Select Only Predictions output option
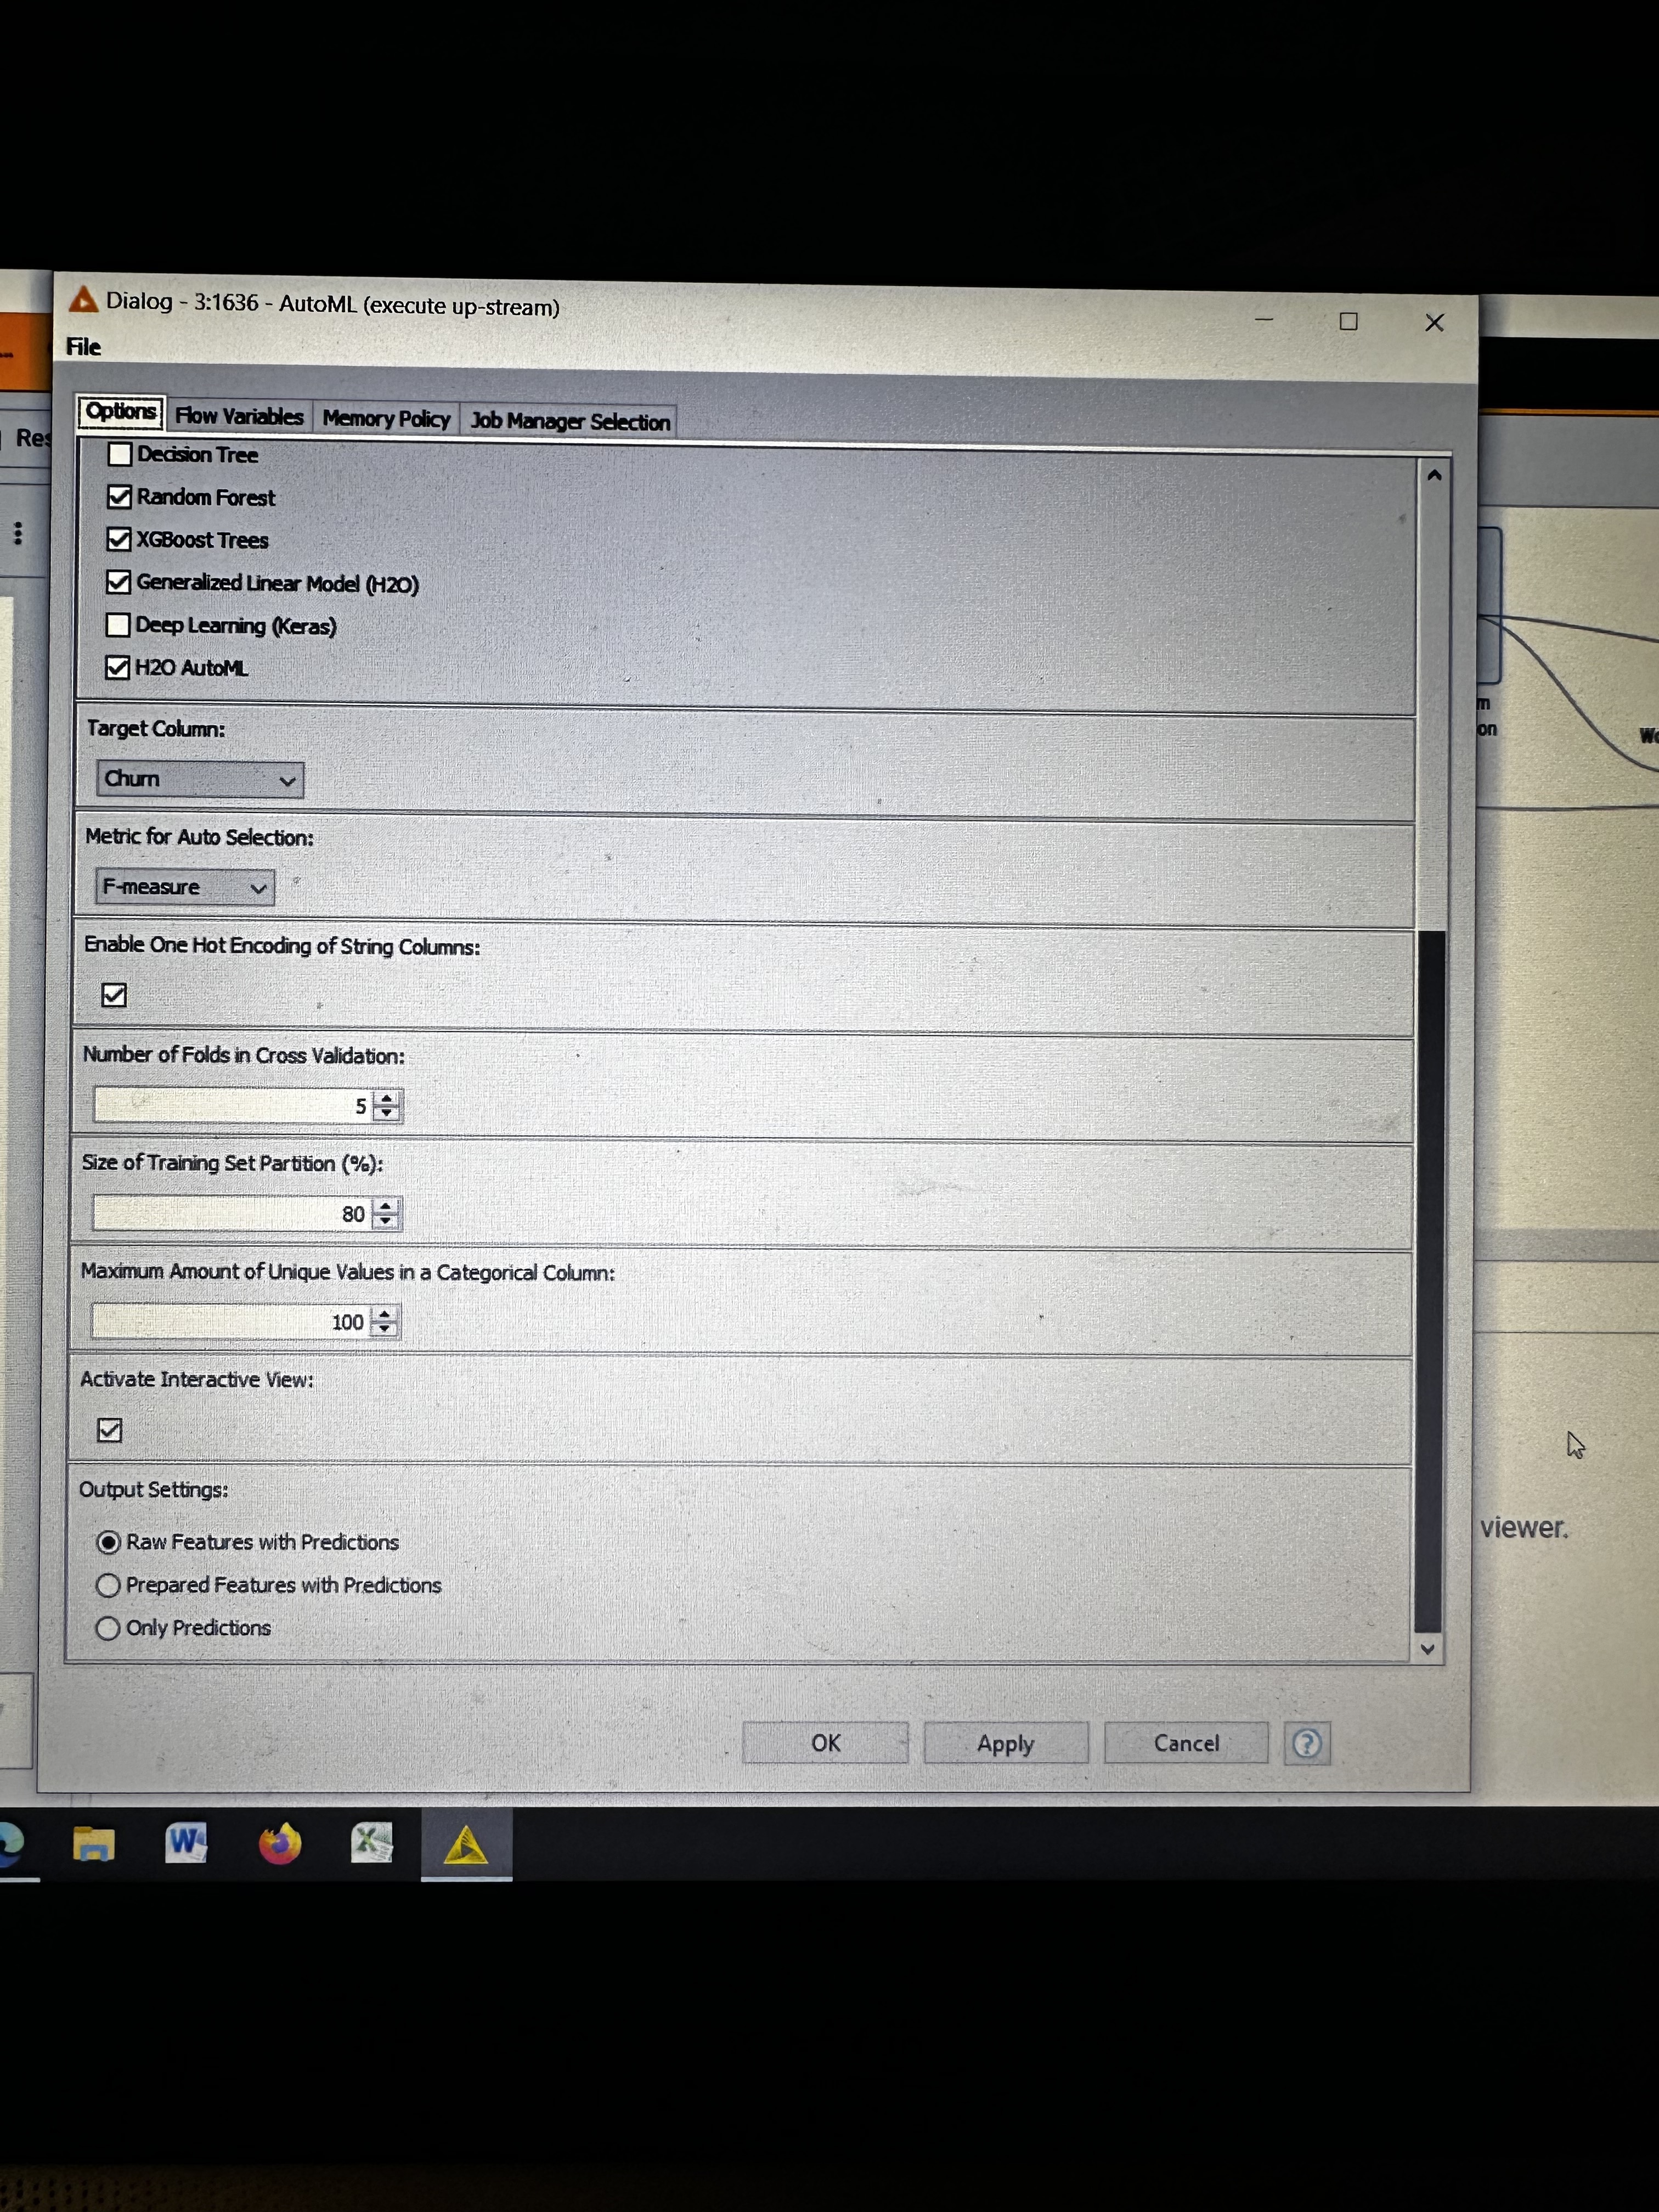 [x=107, y=1628]
